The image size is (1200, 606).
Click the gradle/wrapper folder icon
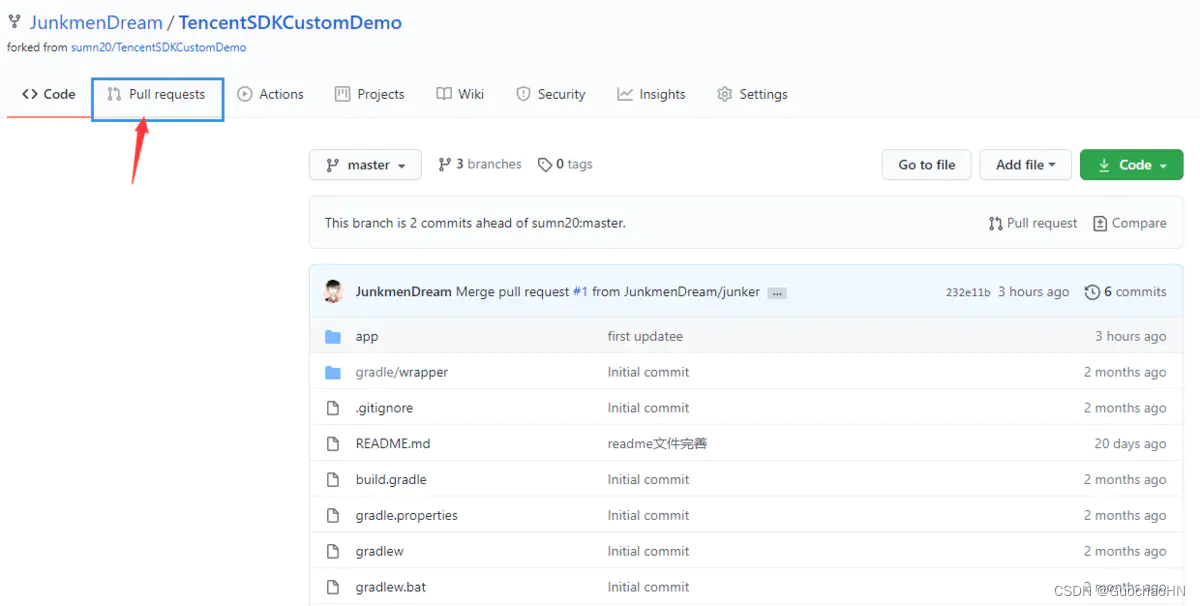point(333,372)
